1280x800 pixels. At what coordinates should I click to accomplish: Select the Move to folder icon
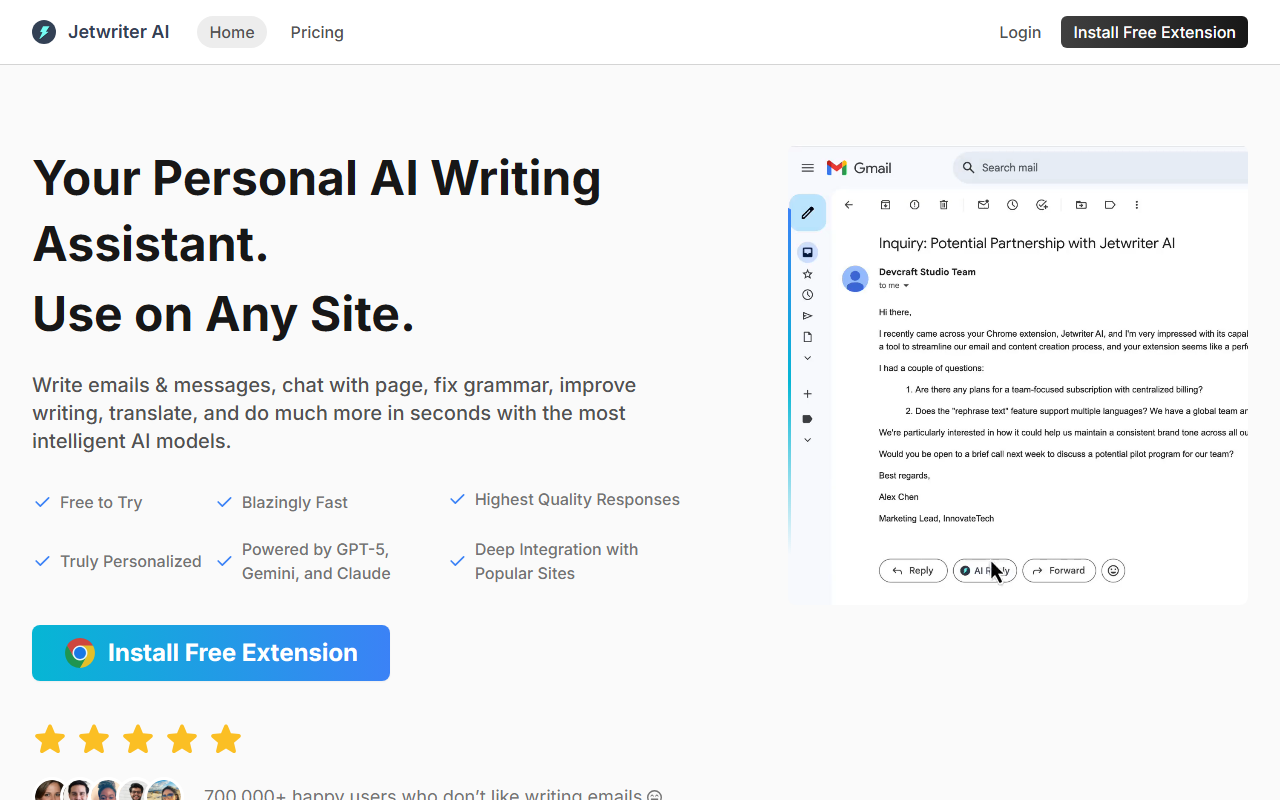(x=1081, y=205)
